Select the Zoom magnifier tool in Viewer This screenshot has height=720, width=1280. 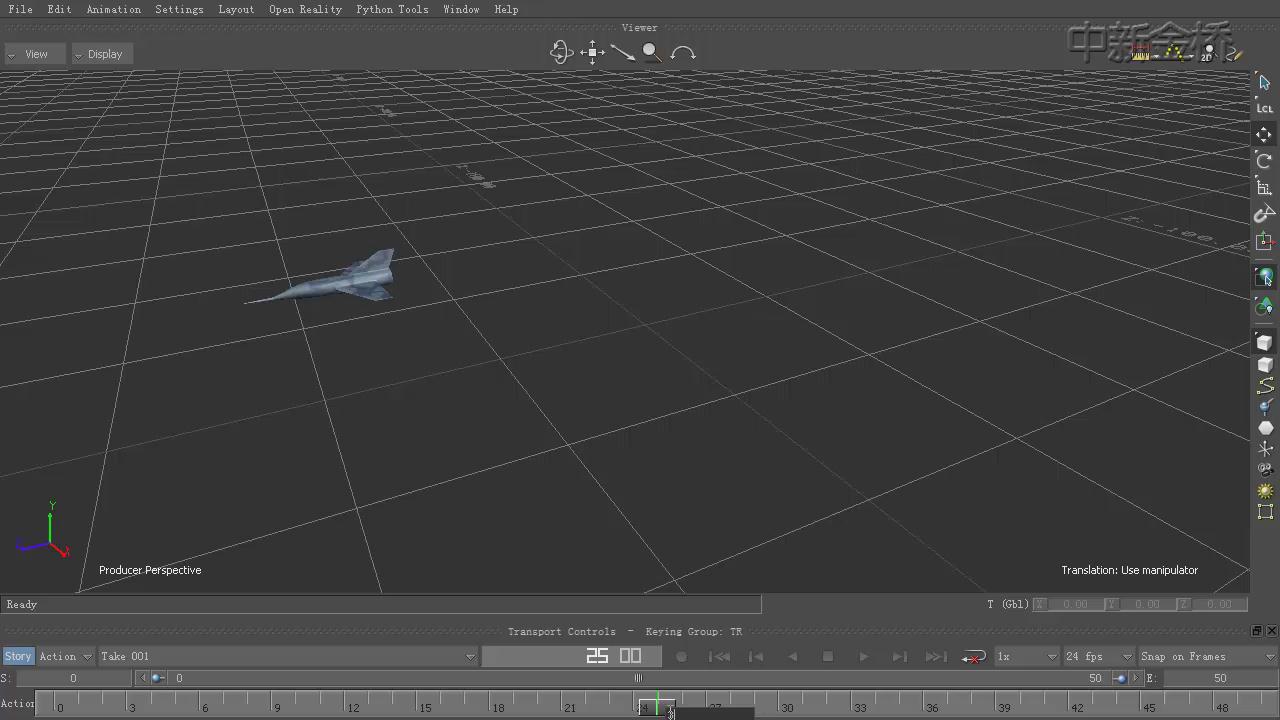(652, 53)
